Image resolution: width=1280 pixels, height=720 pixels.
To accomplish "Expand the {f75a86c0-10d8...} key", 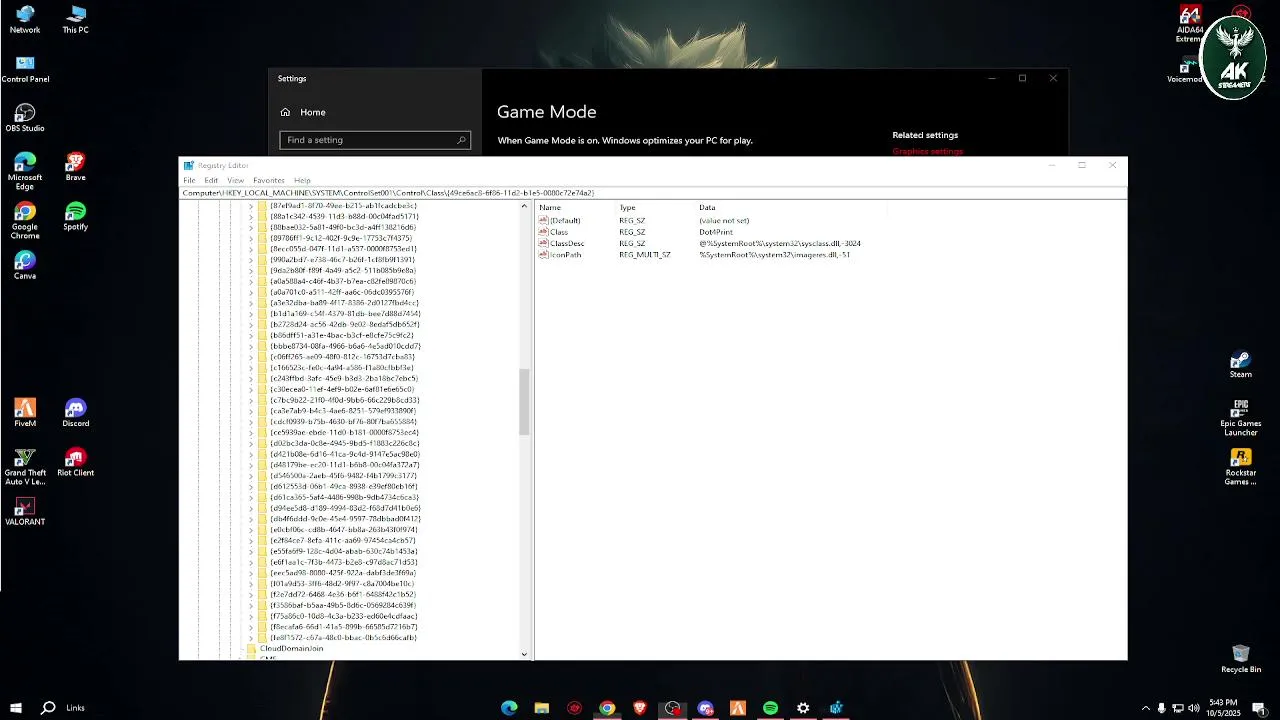I will (251, 615).
